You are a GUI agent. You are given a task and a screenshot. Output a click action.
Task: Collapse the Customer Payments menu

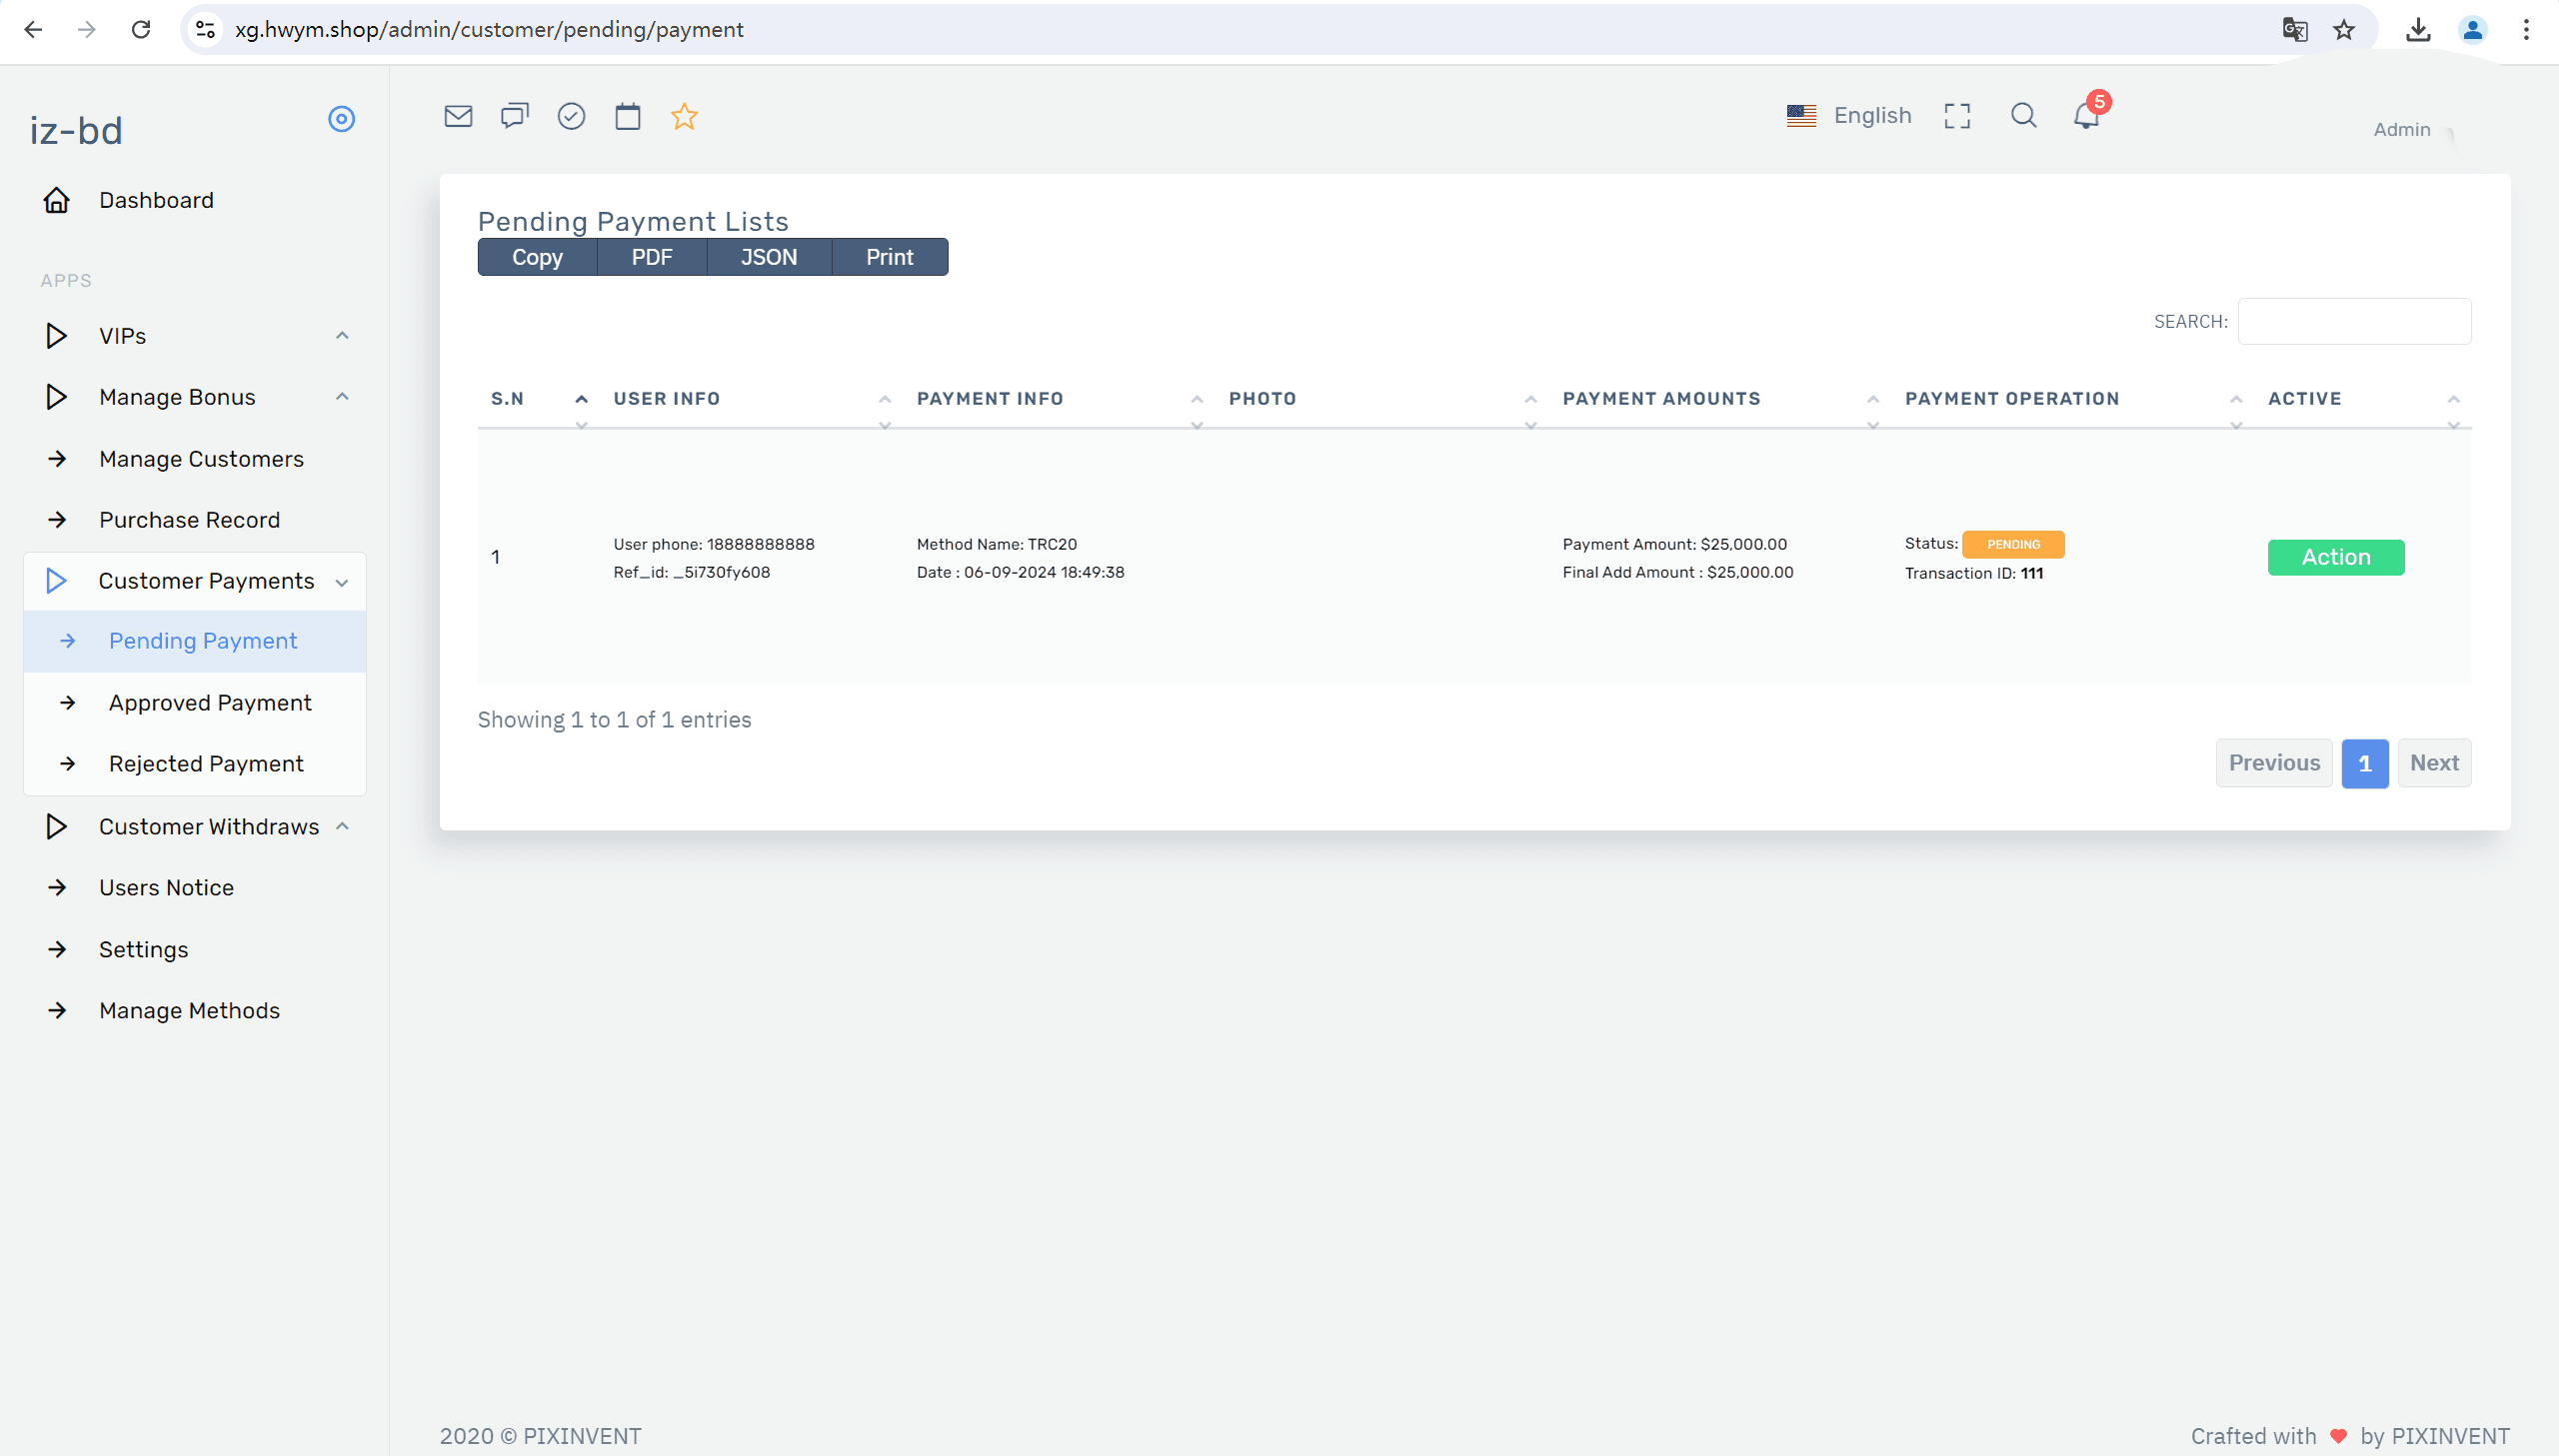195,581
